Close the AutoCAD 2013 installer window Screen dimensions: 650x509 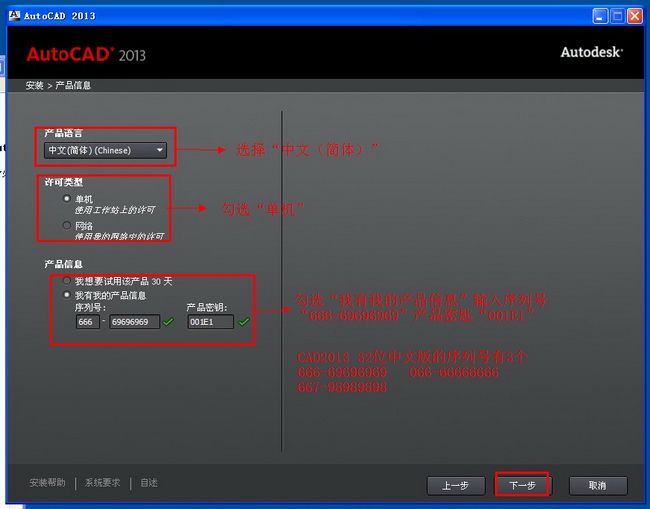coord(635,16)
